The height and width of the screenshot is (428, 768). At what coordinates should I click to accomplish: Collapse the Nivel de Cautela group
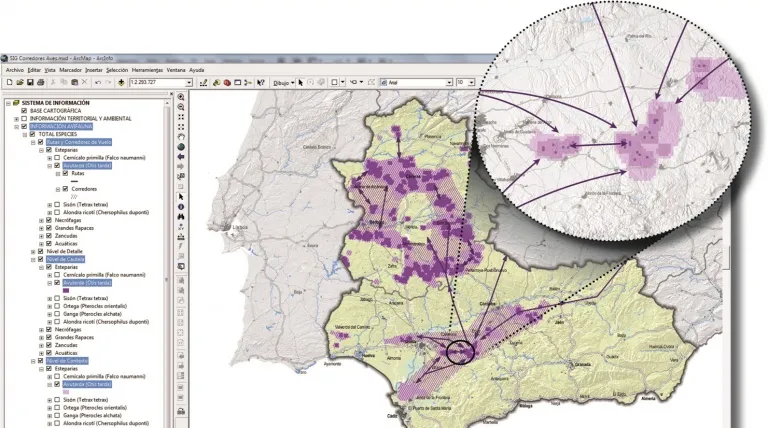[x=33, y=260]
